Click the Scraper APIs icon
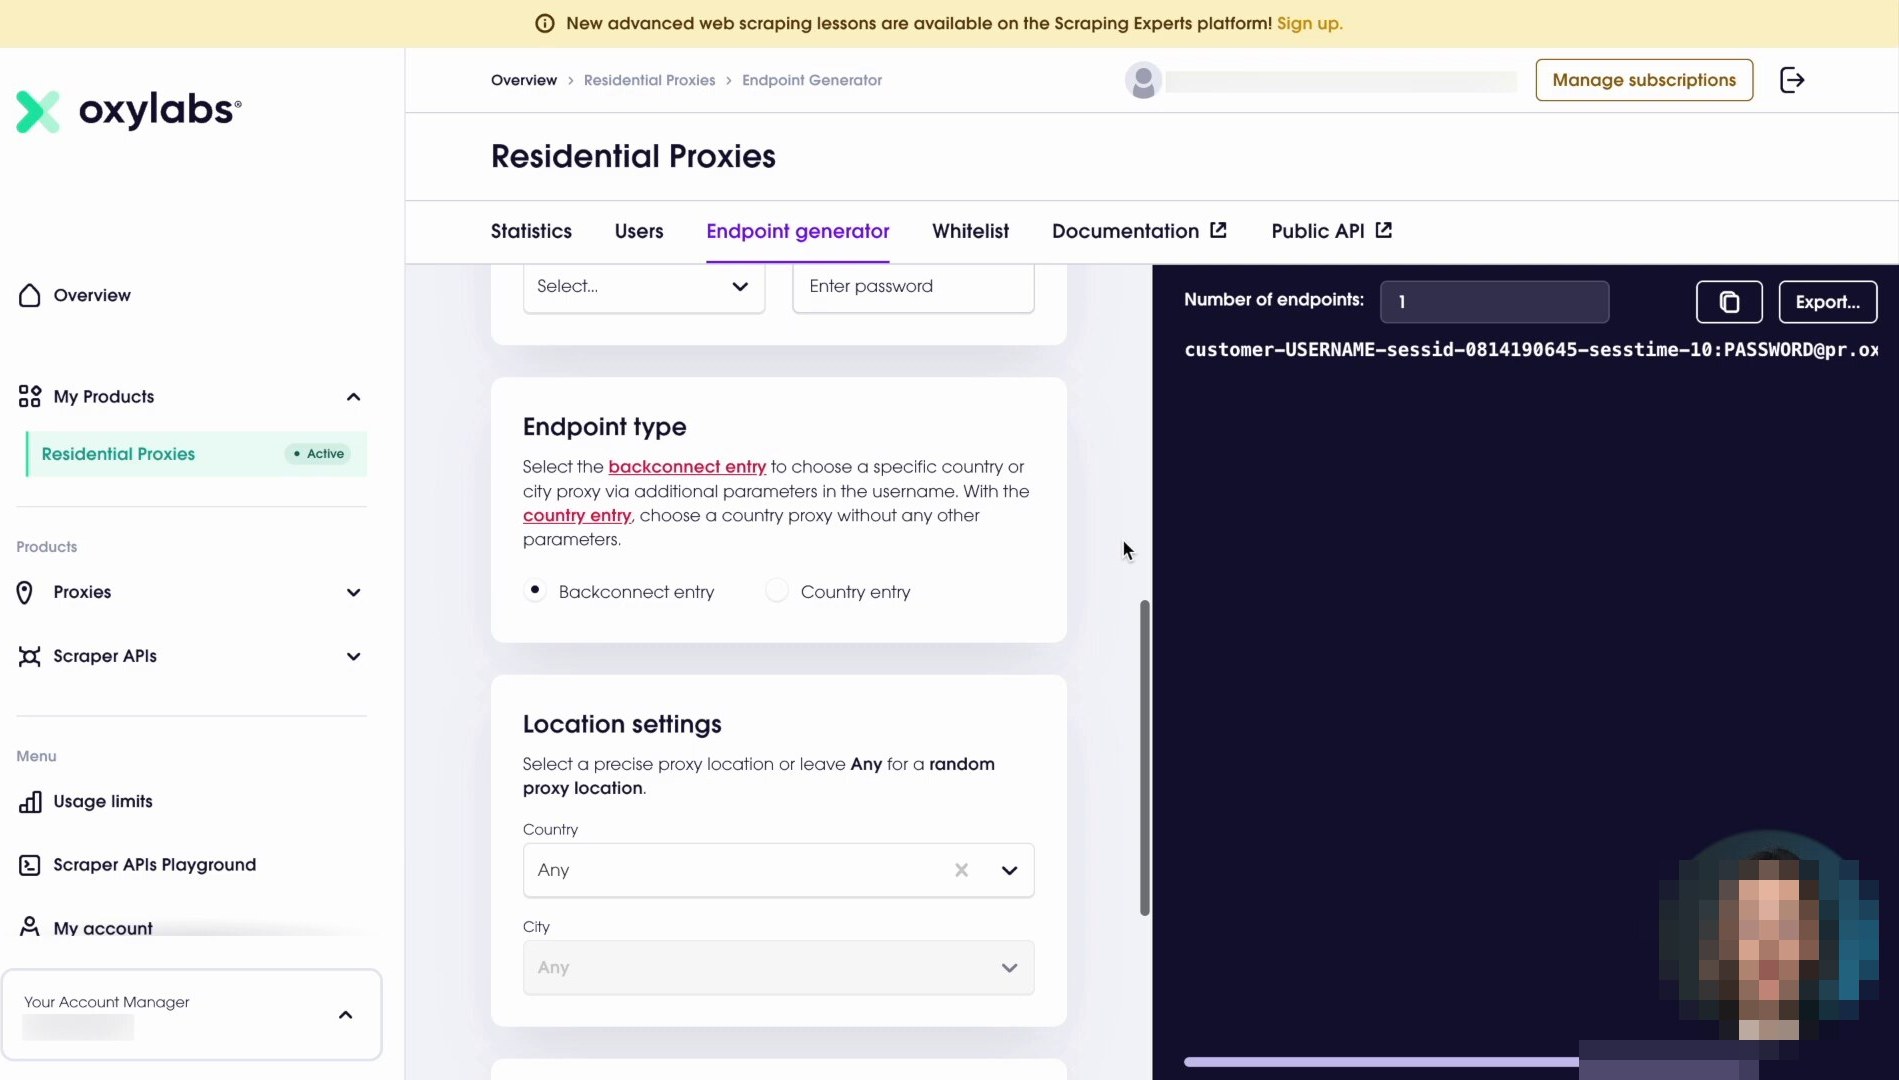Image resolution: width=1899 pixels, height=1080 pixels. (x=30, y=656)
